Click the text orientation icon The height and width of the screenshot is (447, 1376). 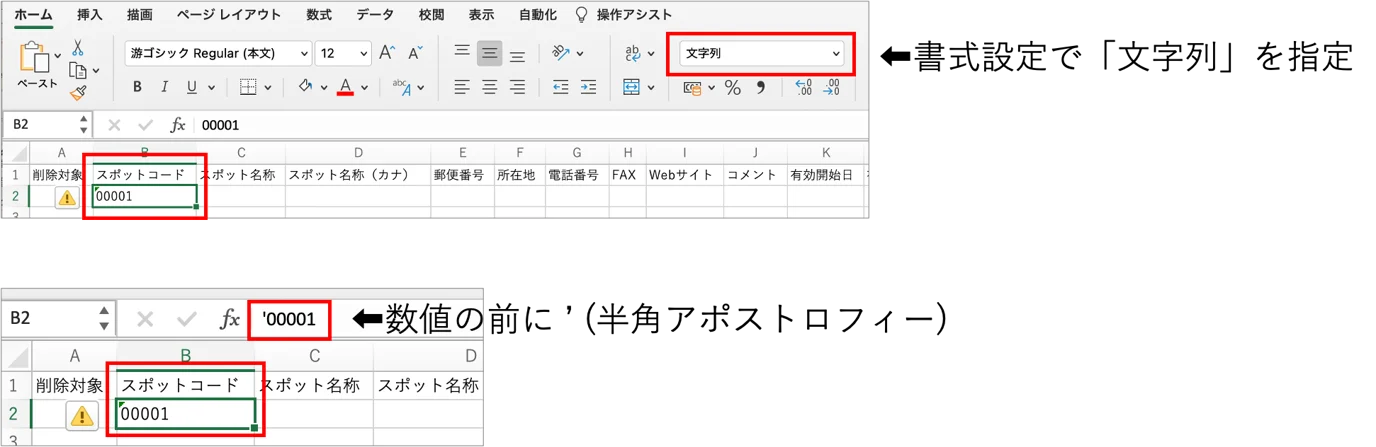coord(561,53)
